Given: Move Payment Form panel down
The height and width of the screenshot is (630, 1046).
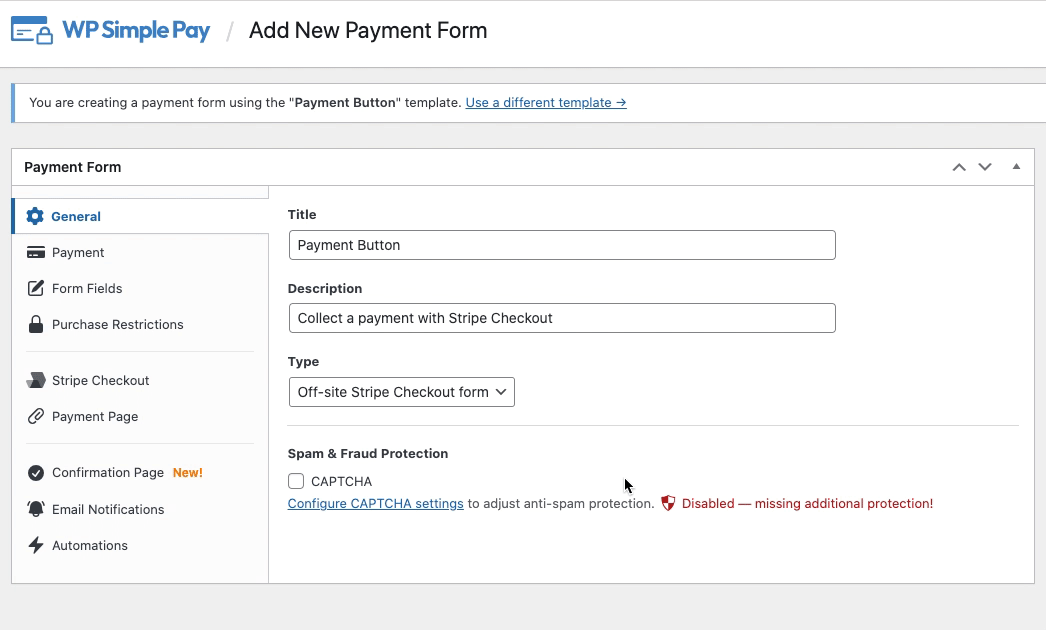Looking at the screenshot, I should (x=985, y=167).
